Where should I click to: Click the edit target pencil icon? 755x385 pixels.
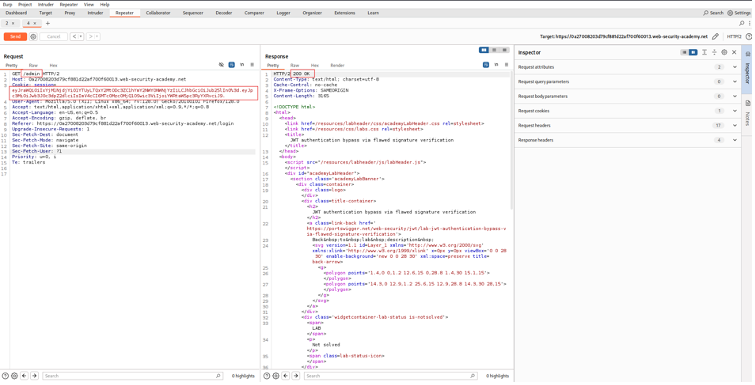(716, 37)
